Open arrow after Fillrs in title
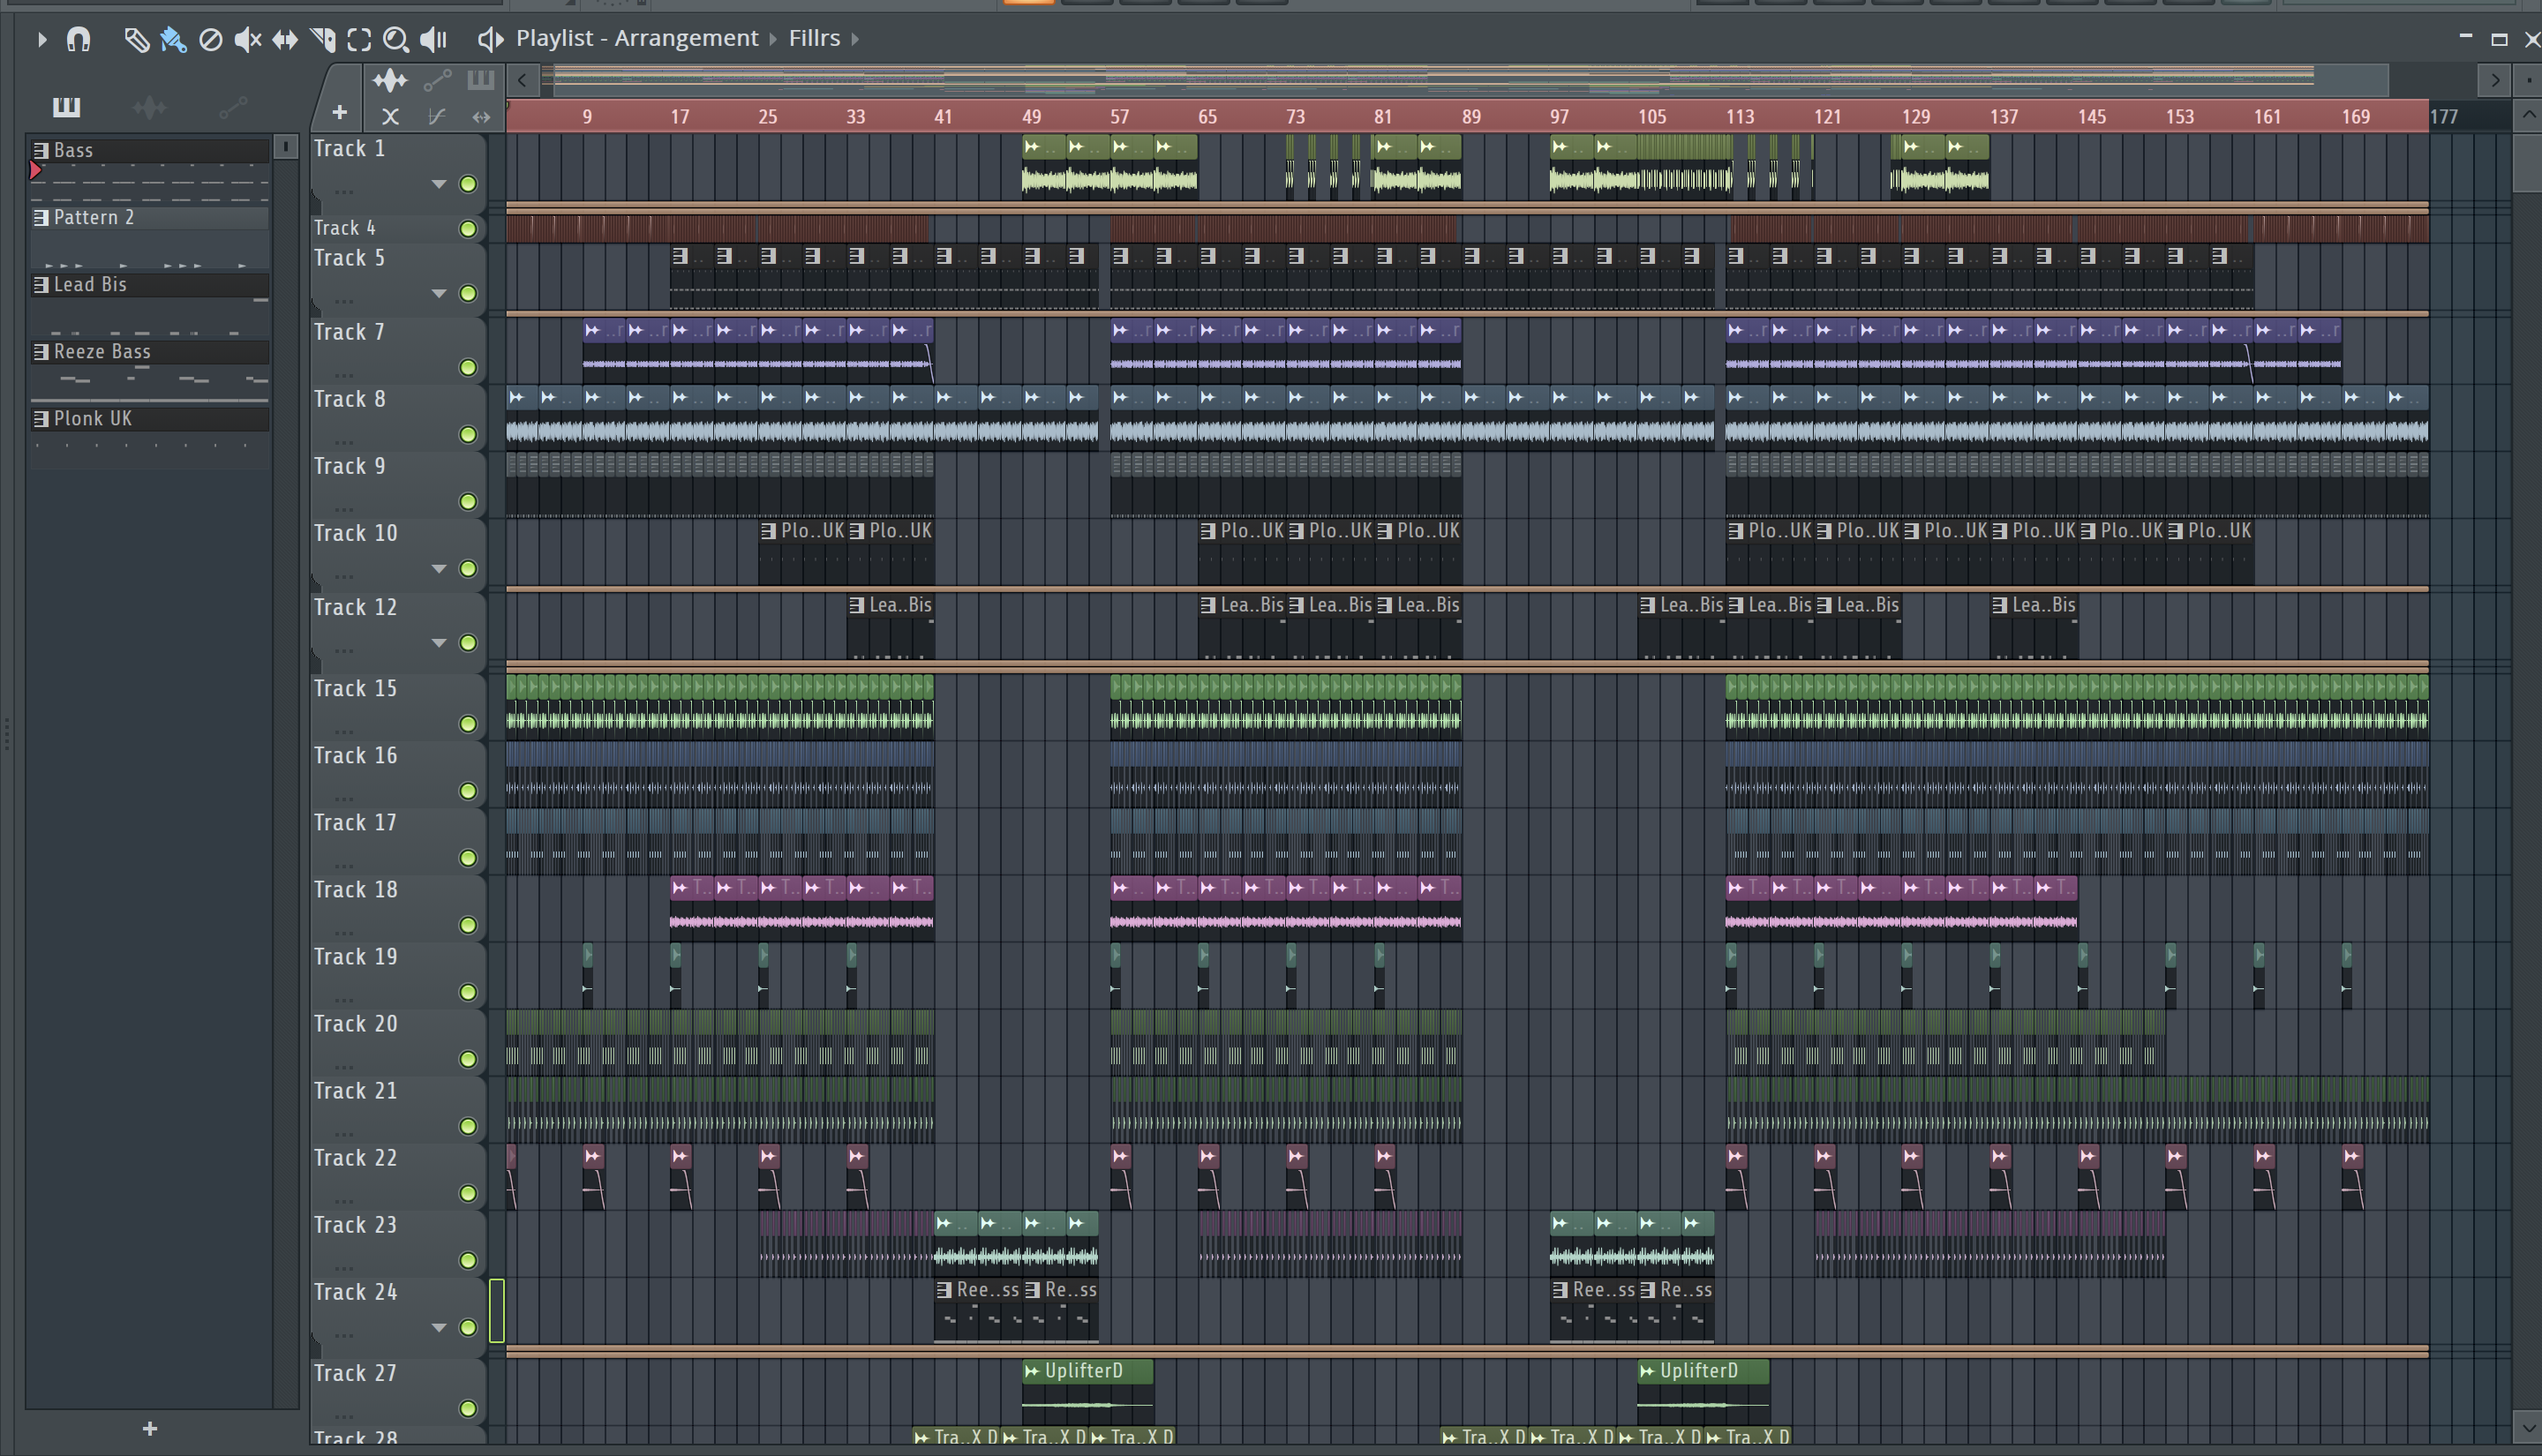This screenshot has height=1456, width=2542. [855, 39]
